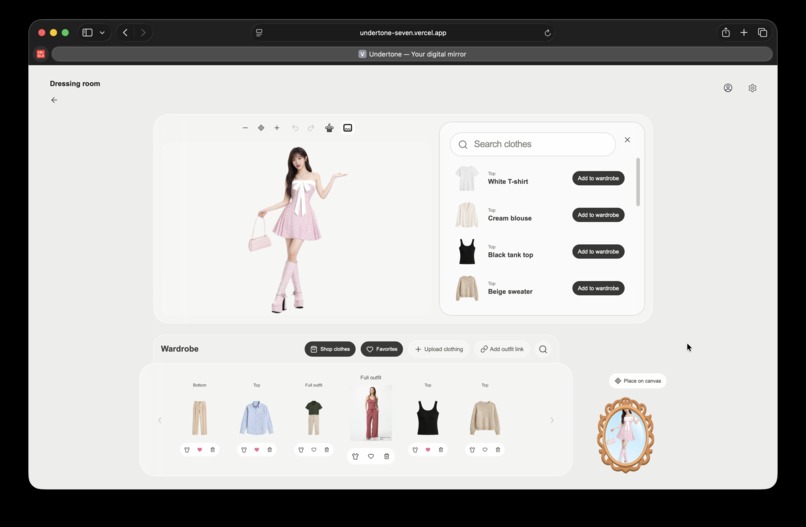Delete the red jumpsuit full outfit
Viewport: 806px width, 527px height.
tap(387, 457)
